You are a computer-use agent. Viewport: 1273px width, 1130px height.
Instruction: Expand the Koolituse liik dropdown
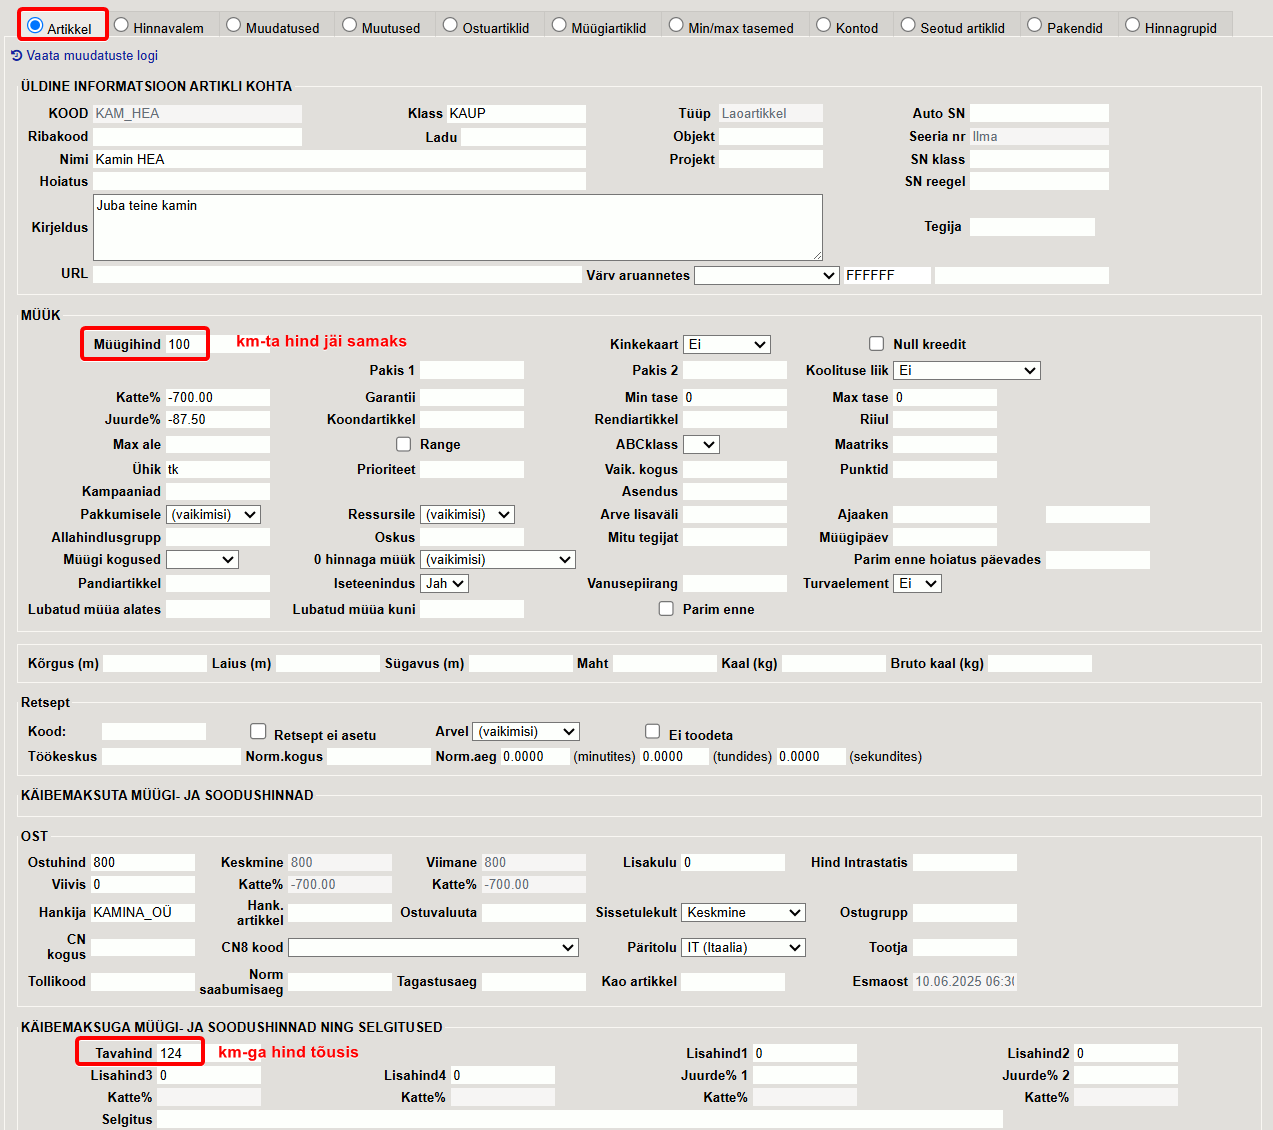(x=967, y=370)
